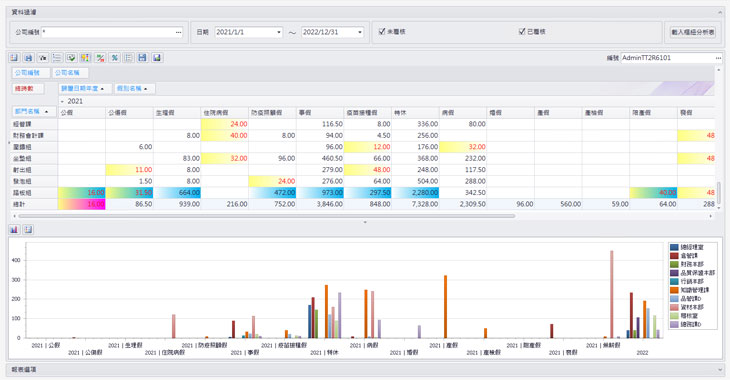The image size is (730, 380).
Task: Click the 'Ya' text-format icon in pivot toolbar
Action: click(43, 58)
